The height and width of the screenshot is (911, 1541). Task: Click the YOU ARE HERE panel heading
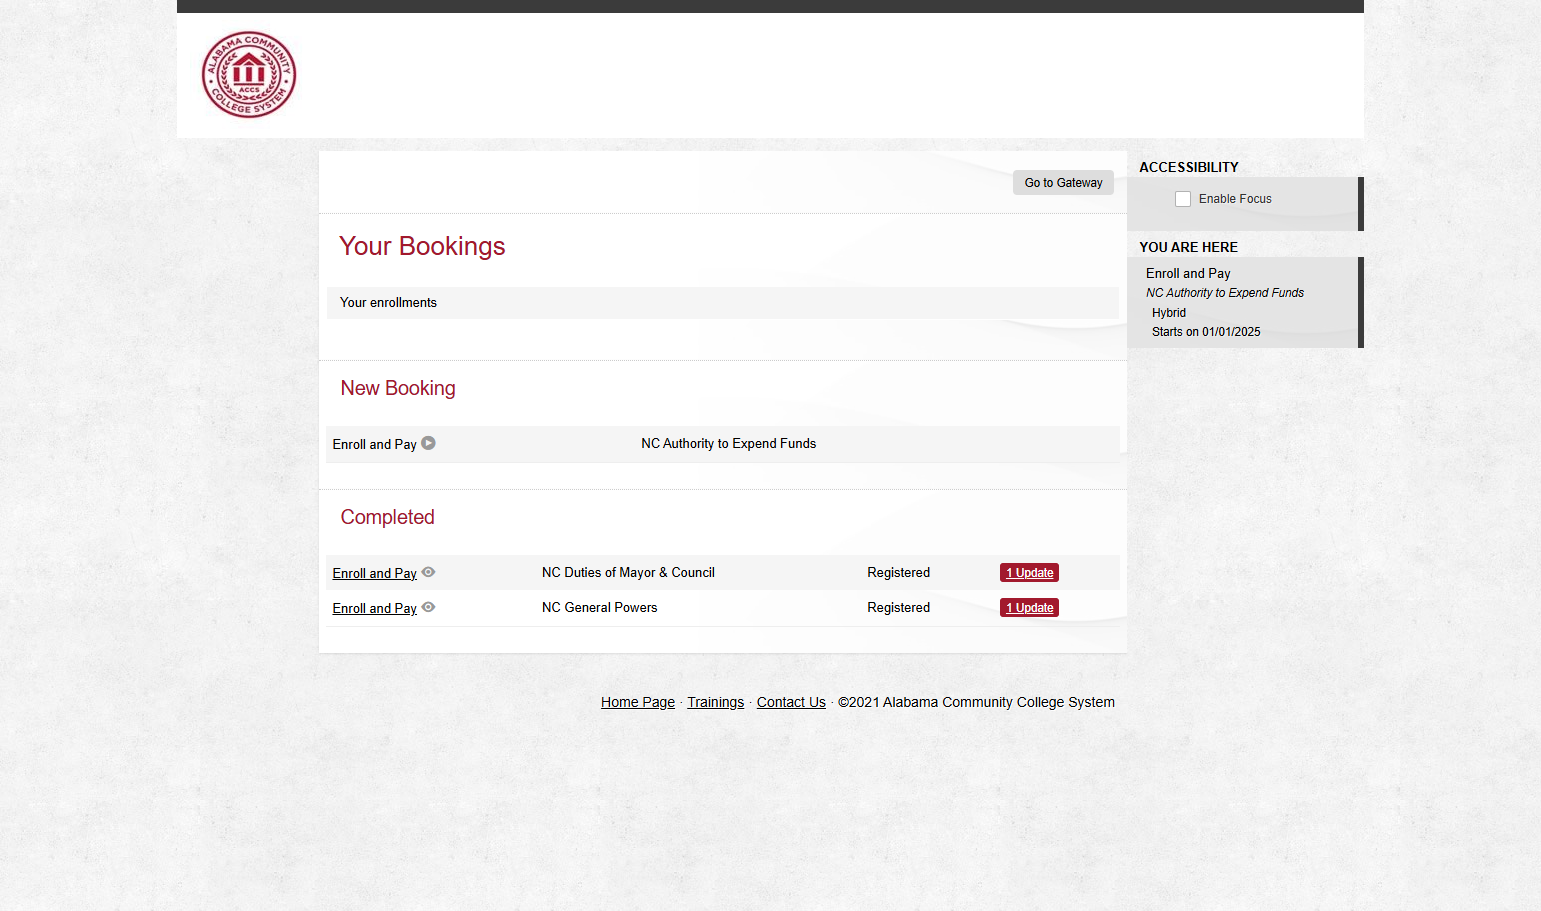pyautogui.click(x=1188, y=247)
